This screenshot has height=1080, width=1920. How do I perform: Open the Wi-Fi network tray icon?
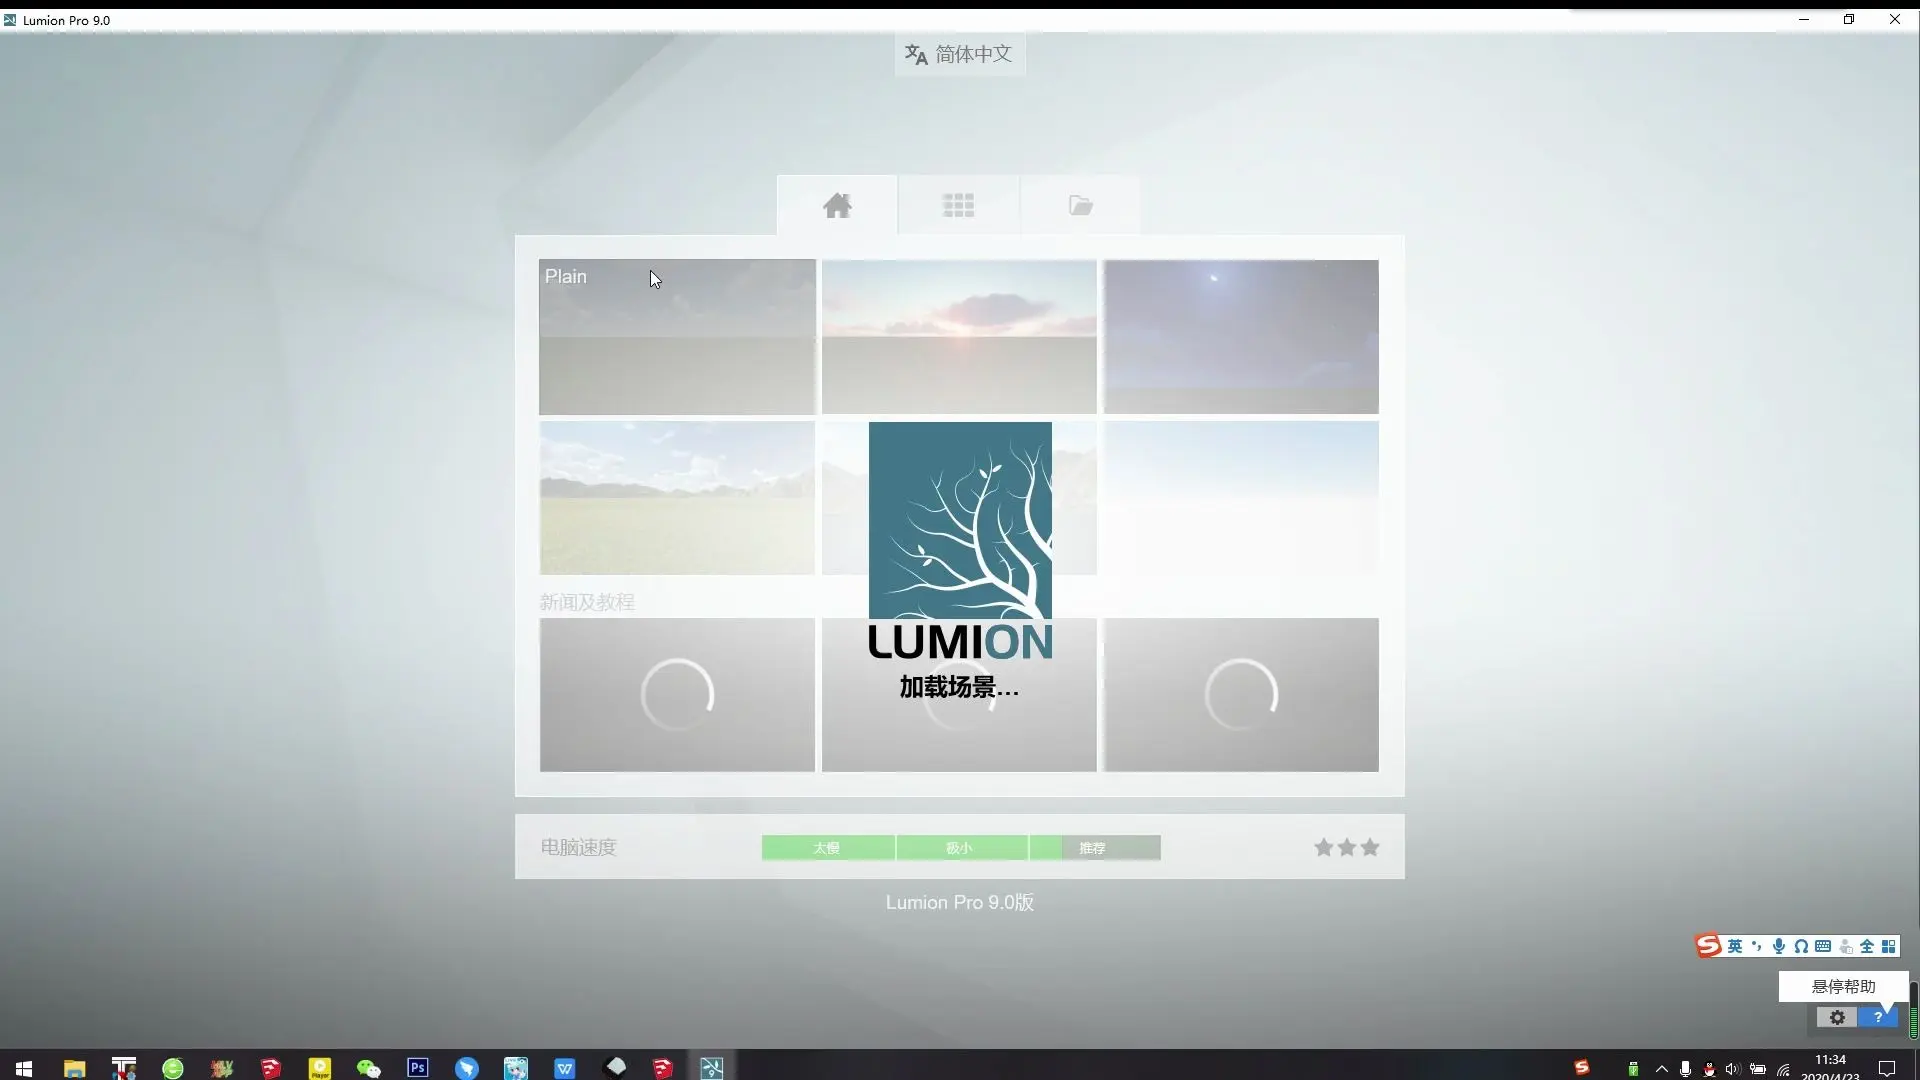point(1783,1069)
